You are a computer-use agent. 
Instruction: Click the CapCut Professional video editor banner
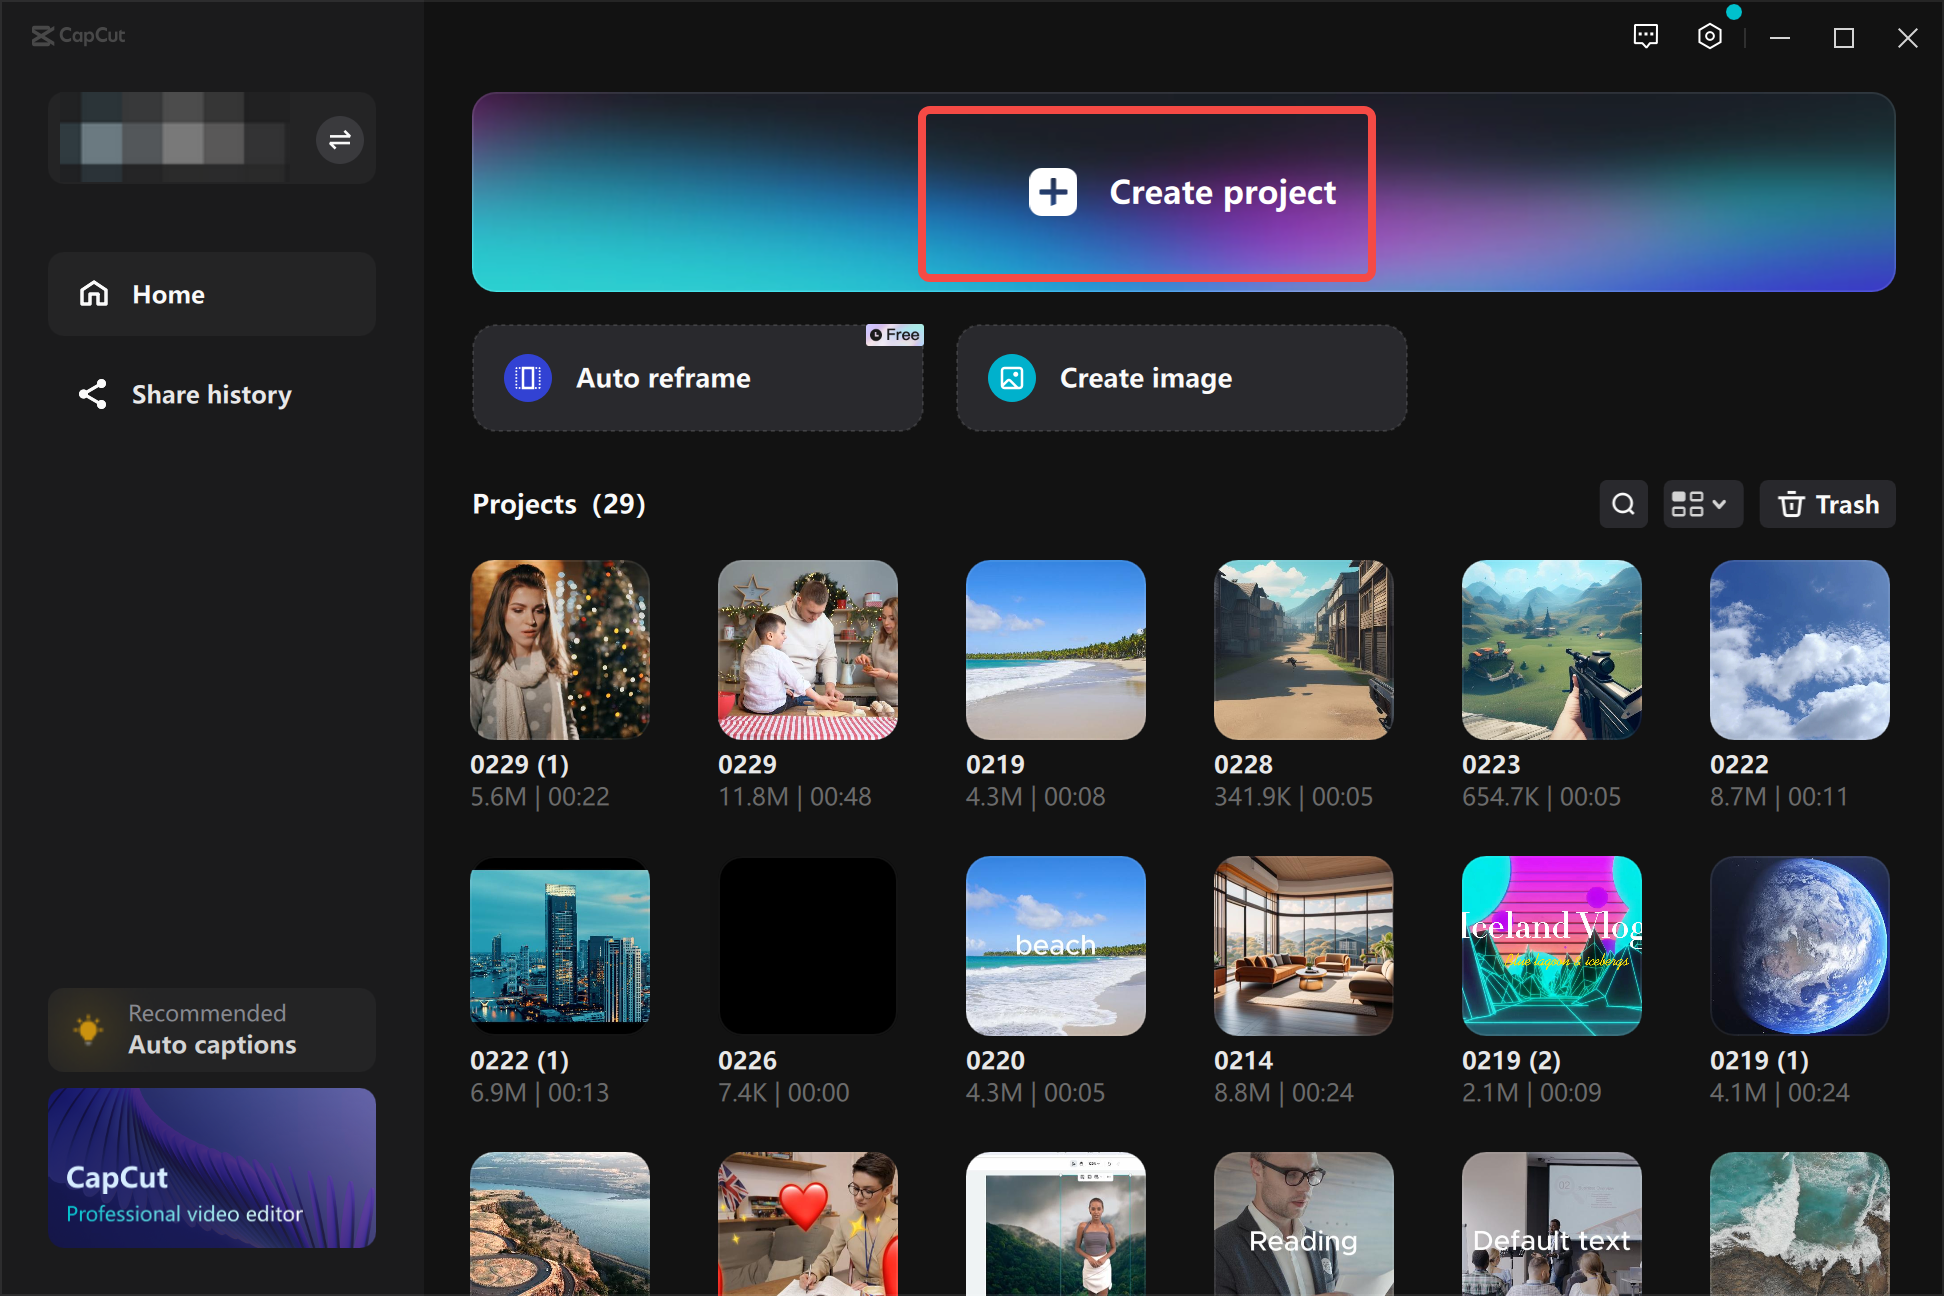[x=211, y=1168]
